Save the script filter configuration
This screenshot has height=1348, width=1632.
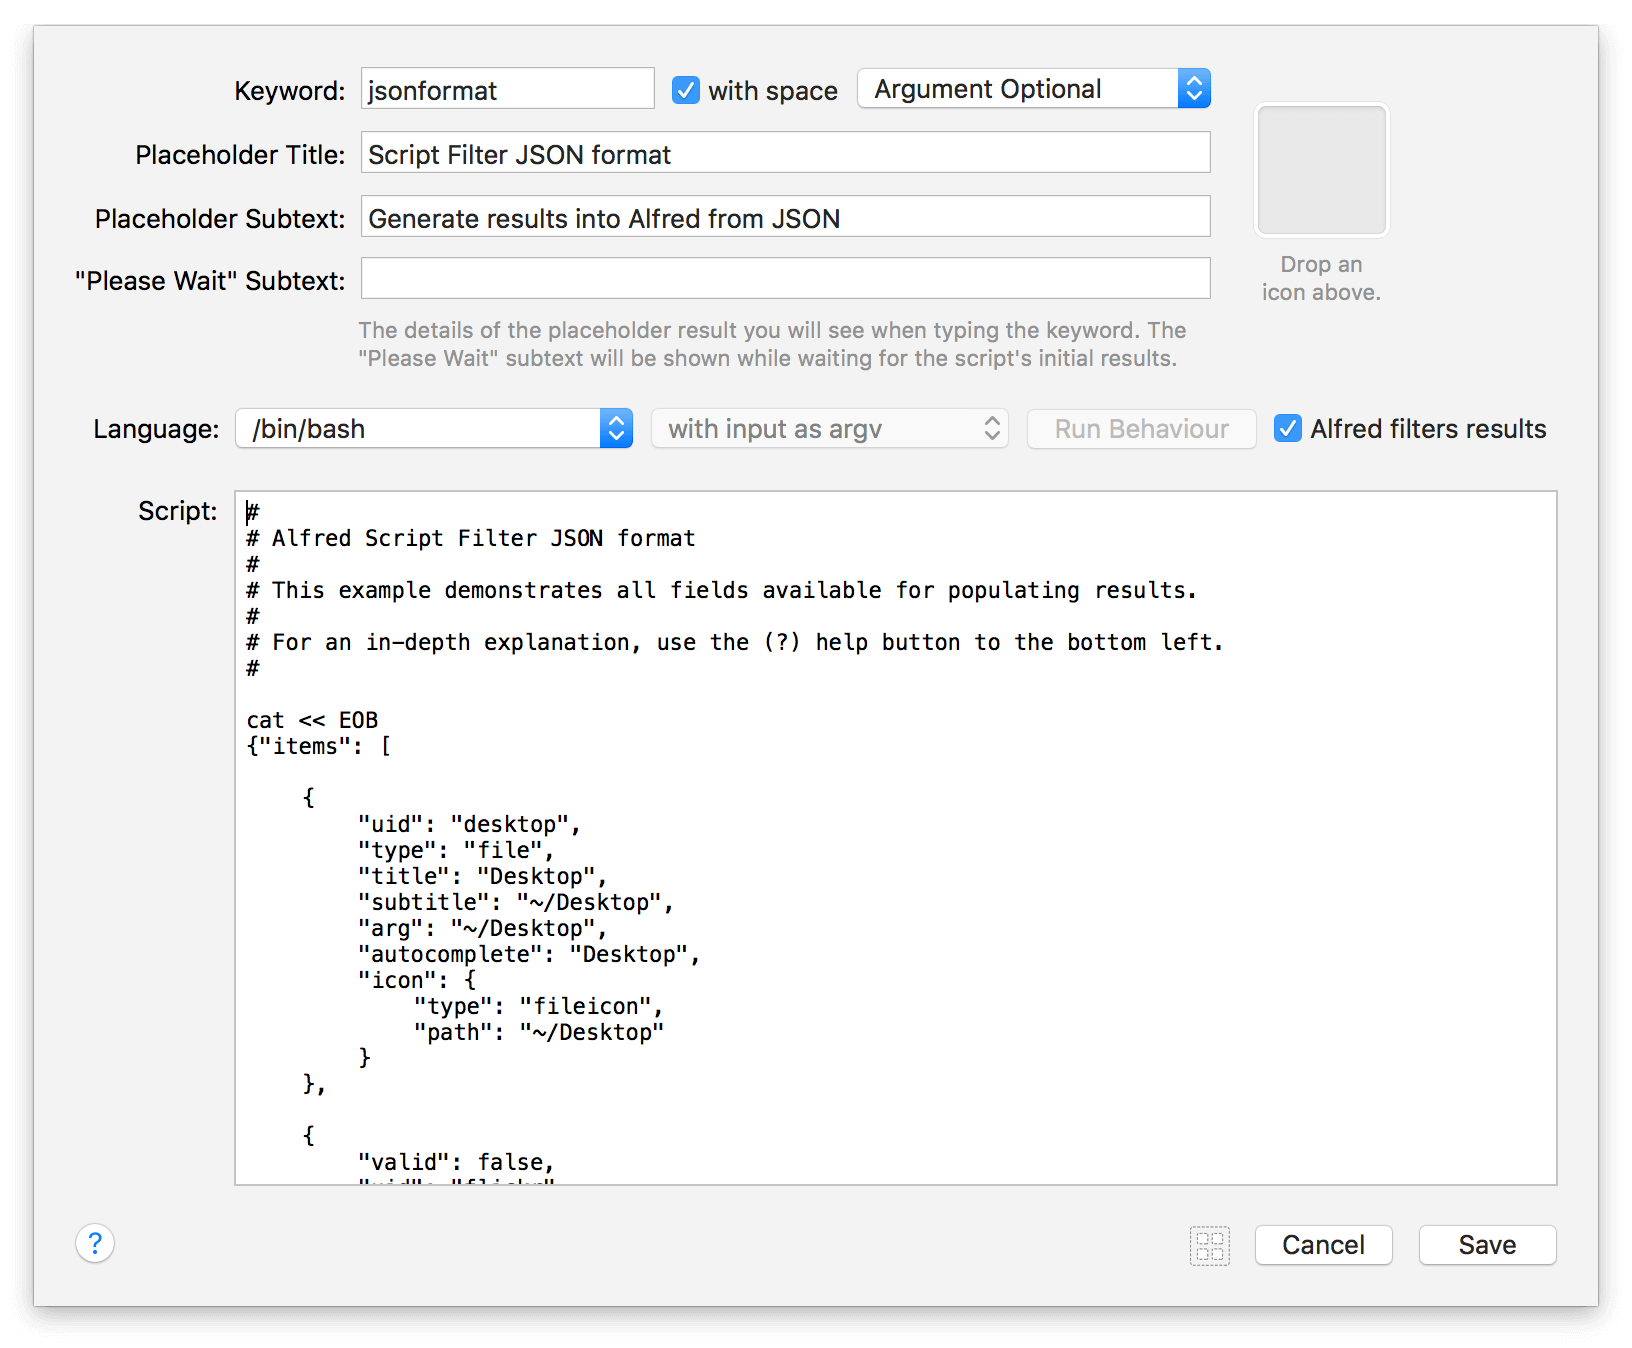click(1487, 1245)
